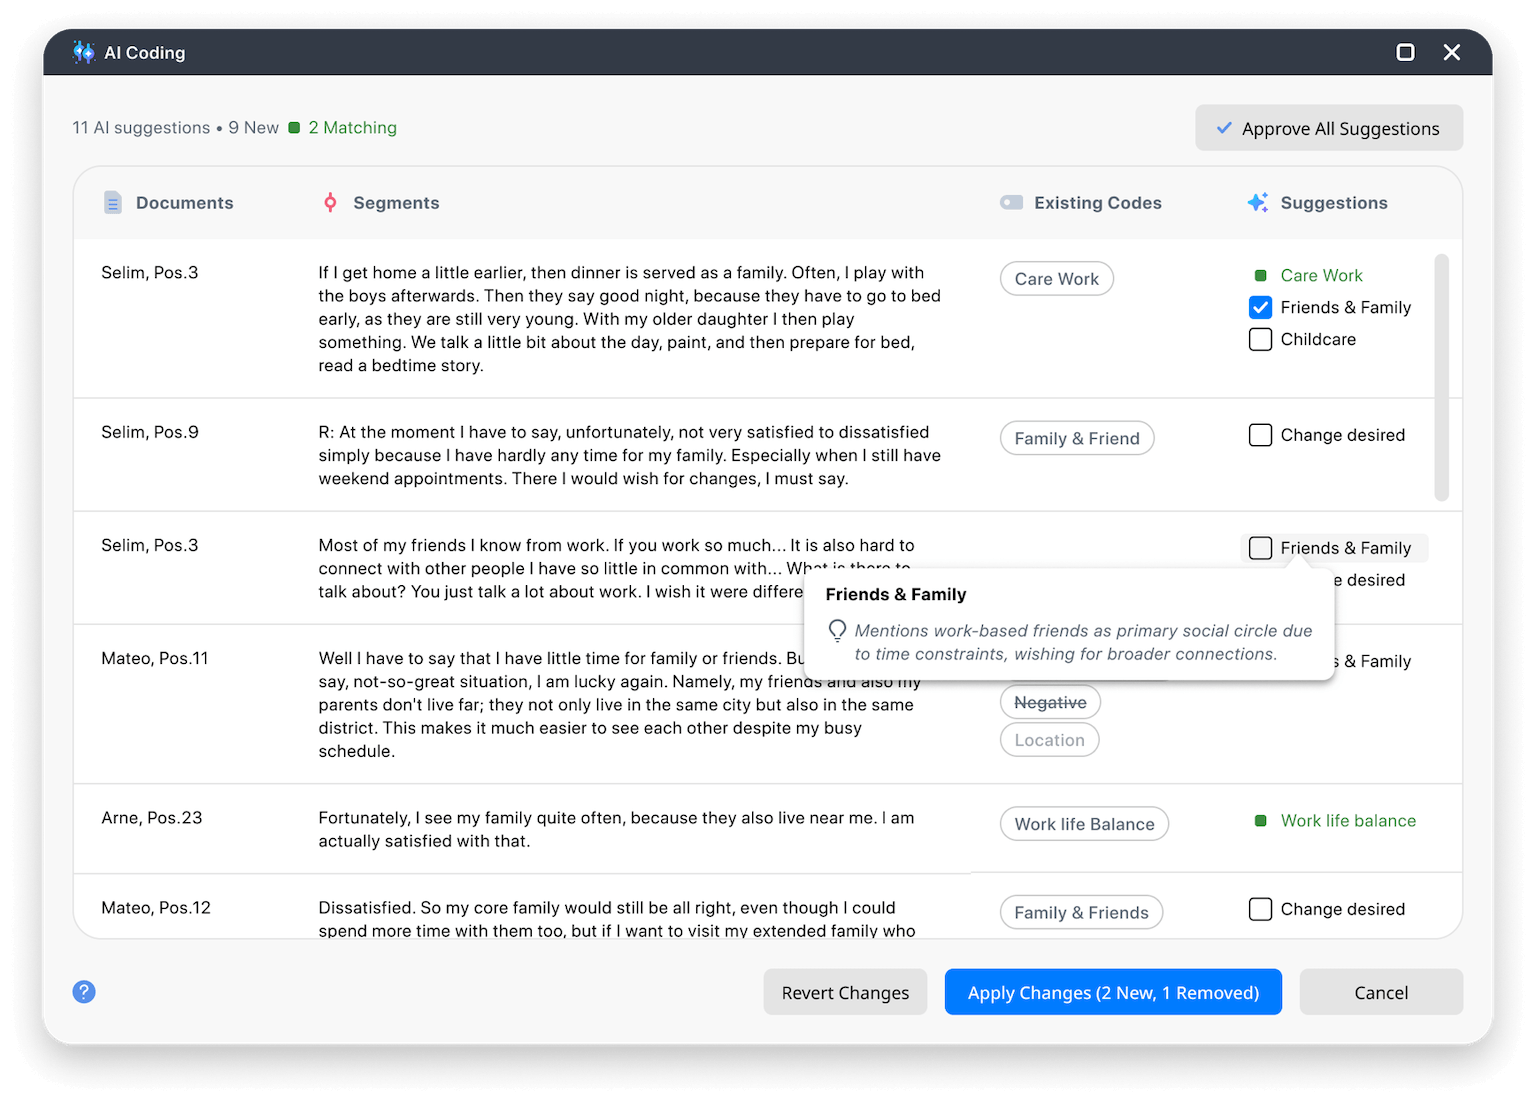Viewport: 1536px width, 1102px height.
Task: Click the Segments location pin icon
Action: coord(330,202)
